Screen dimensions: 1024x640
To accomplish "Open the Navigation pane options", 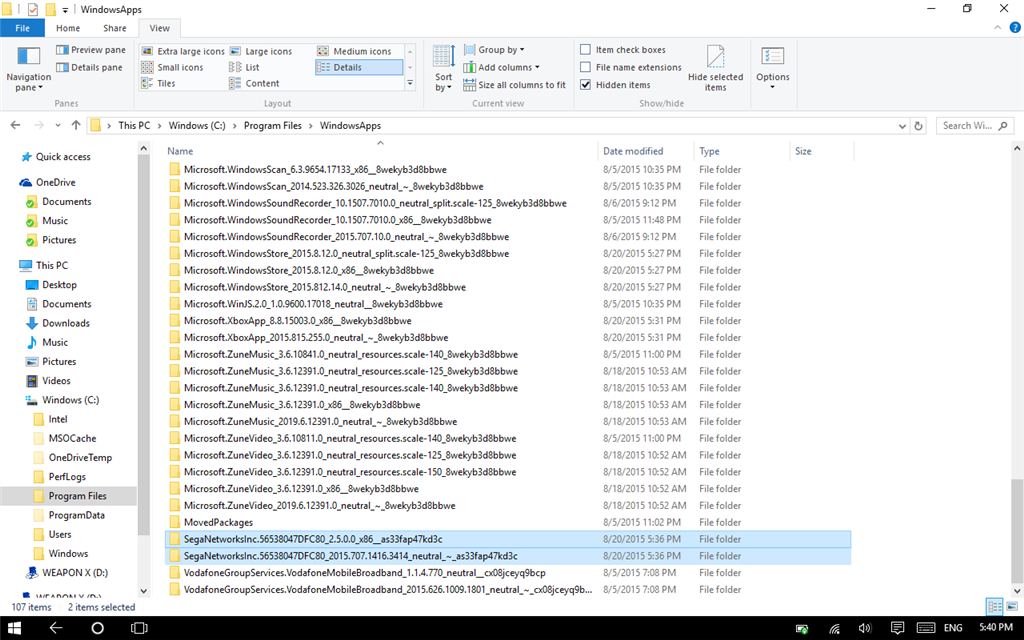I will pyautogui.click(x=28, y=69).
